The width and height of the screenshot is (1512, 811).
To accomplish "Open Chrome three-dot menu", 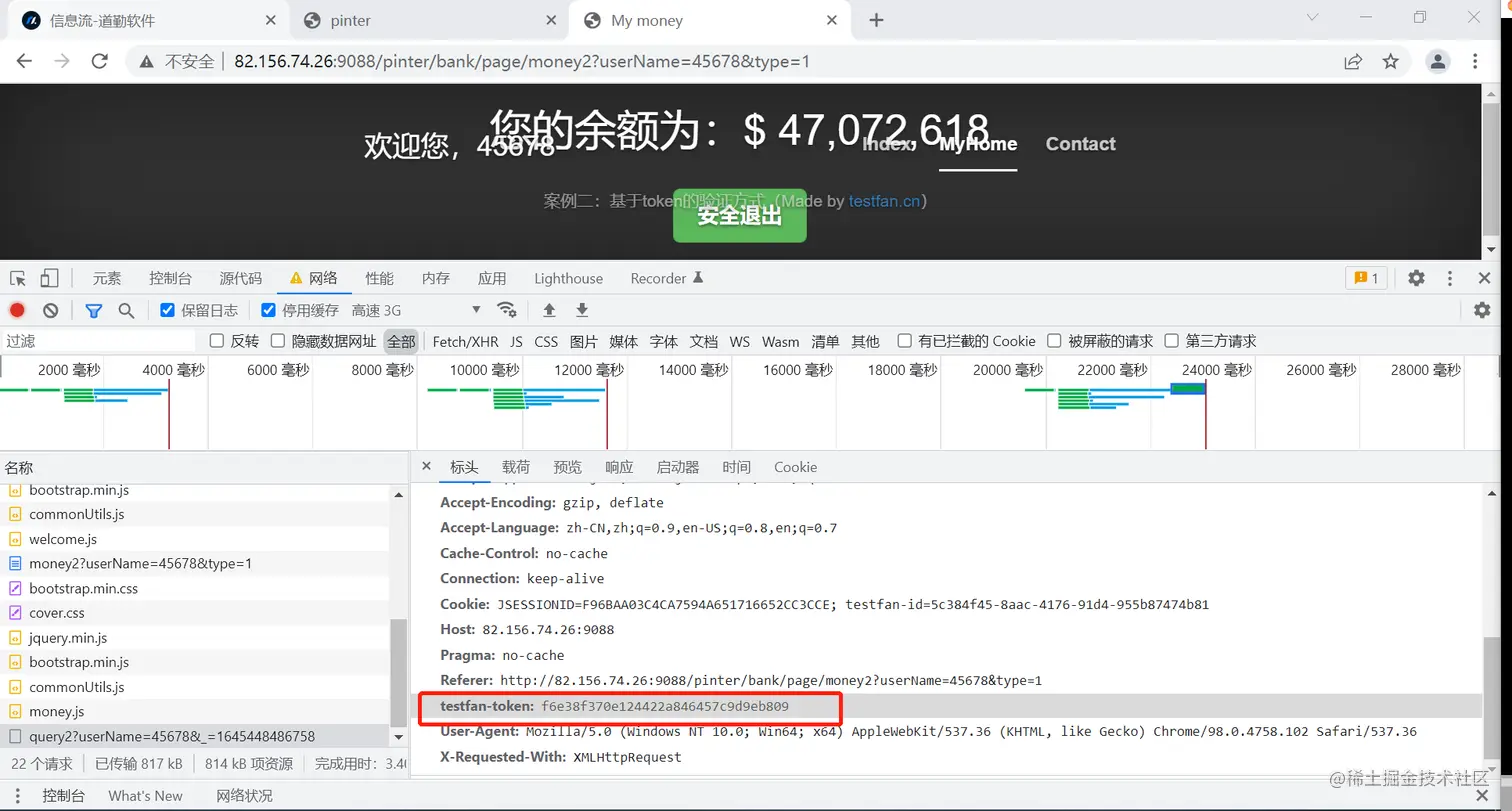I will click(1475, 61).
